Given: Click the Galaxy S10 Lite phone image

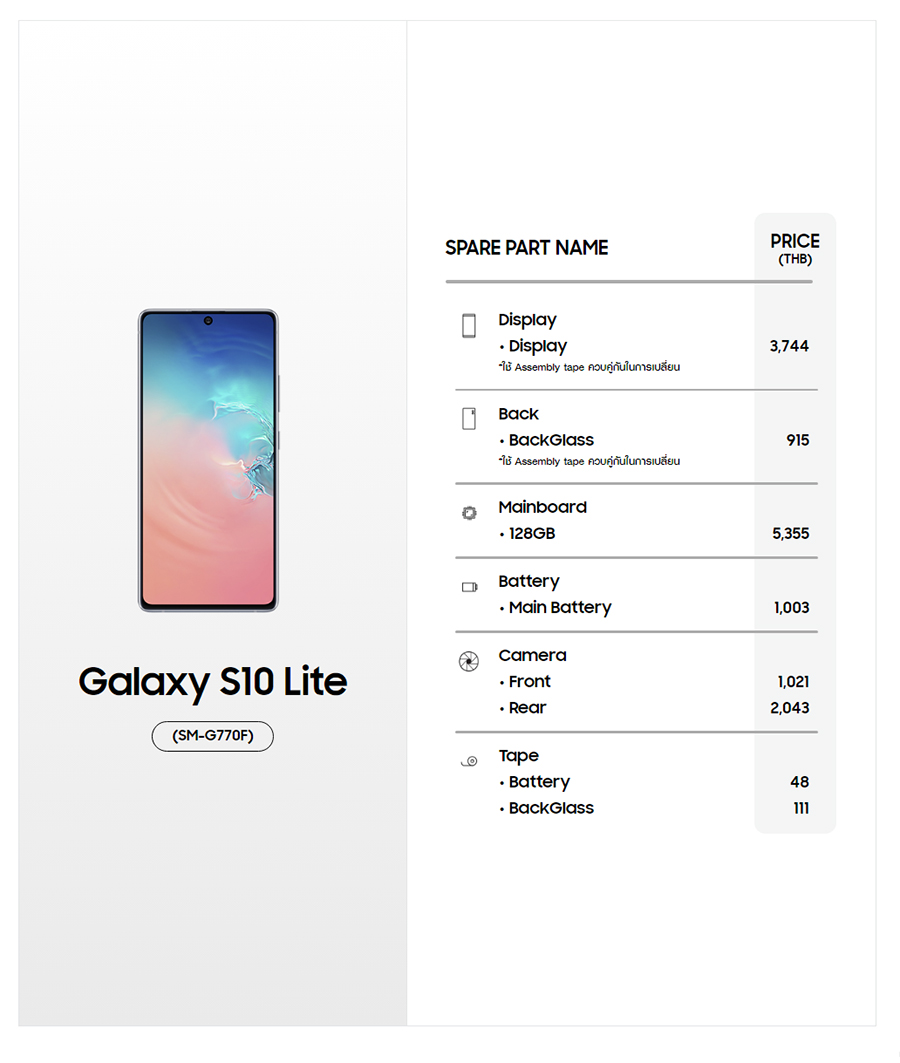Looking at the screenshot, I should point(208,460).
